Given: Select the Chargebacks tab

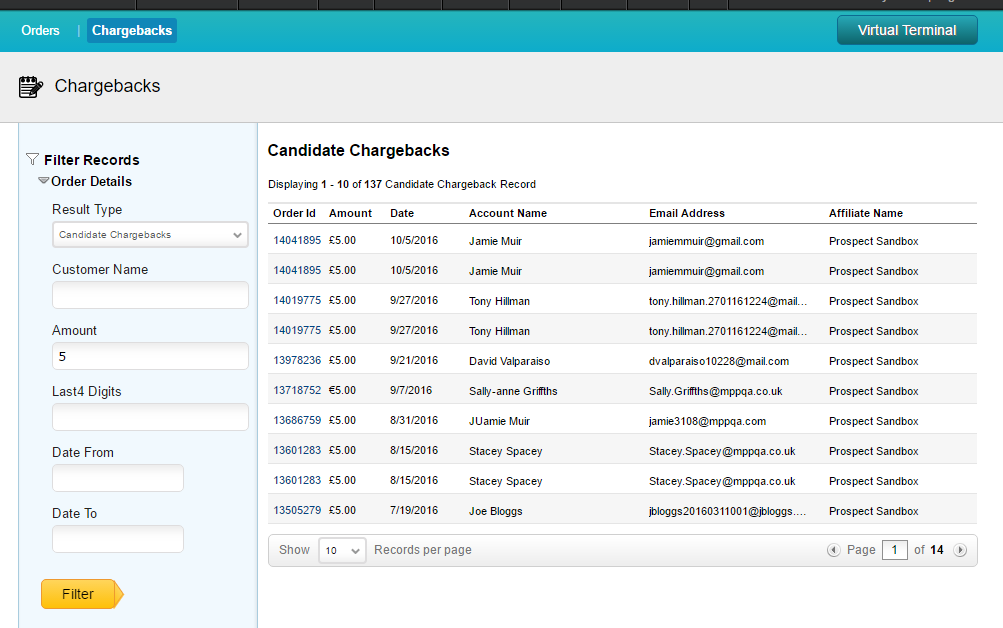Looking at the screenshot, I should click(x=132, y=31).
